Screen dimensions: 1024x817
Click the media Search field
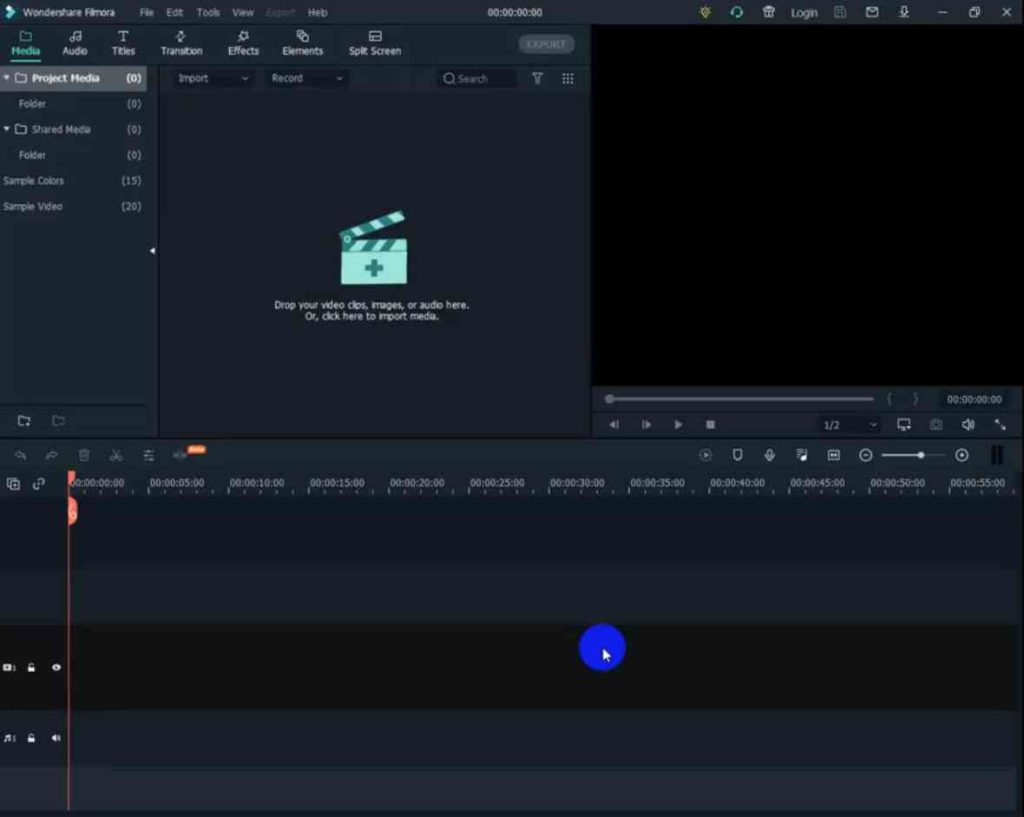477,78
